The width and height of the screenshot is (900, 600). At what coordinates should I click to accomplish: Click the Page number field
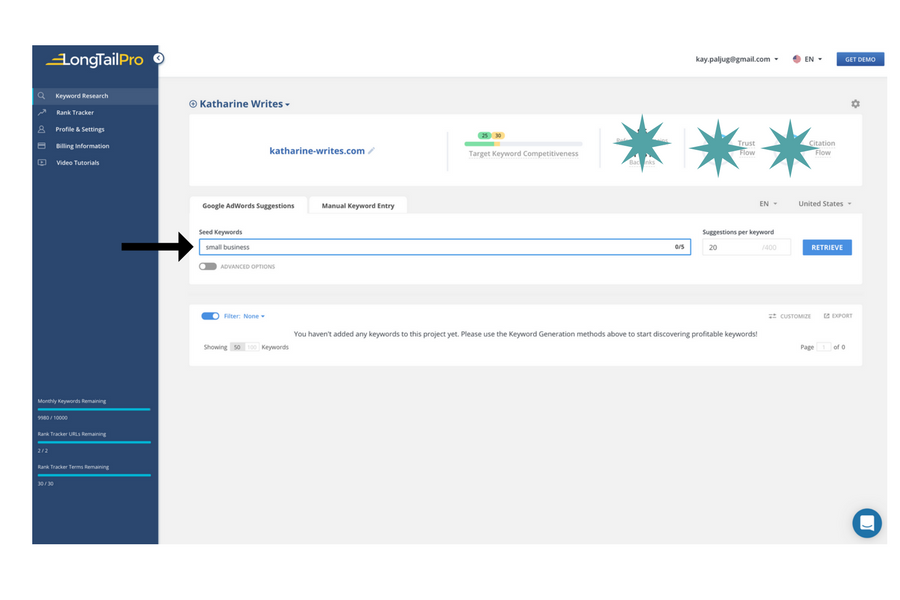coord(824,347)
